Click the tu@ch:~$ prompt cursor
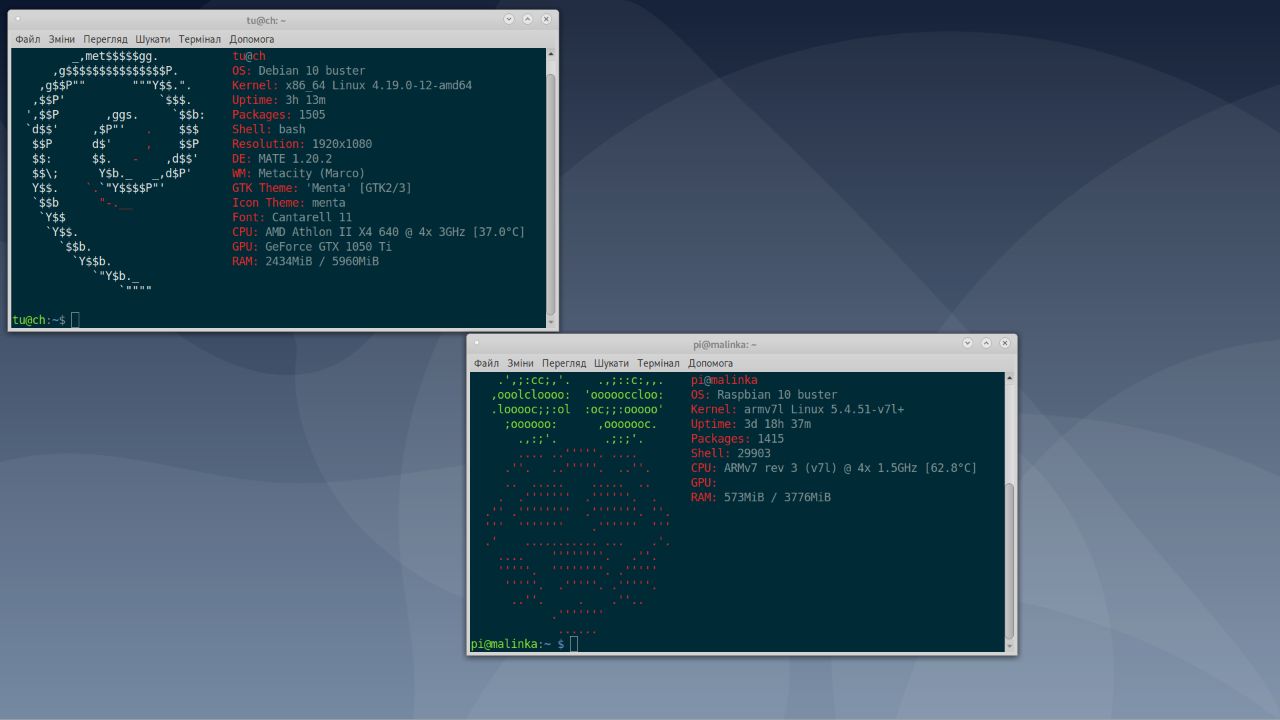The width and height of the screenshot is (1280, 720). click(75, 320)
